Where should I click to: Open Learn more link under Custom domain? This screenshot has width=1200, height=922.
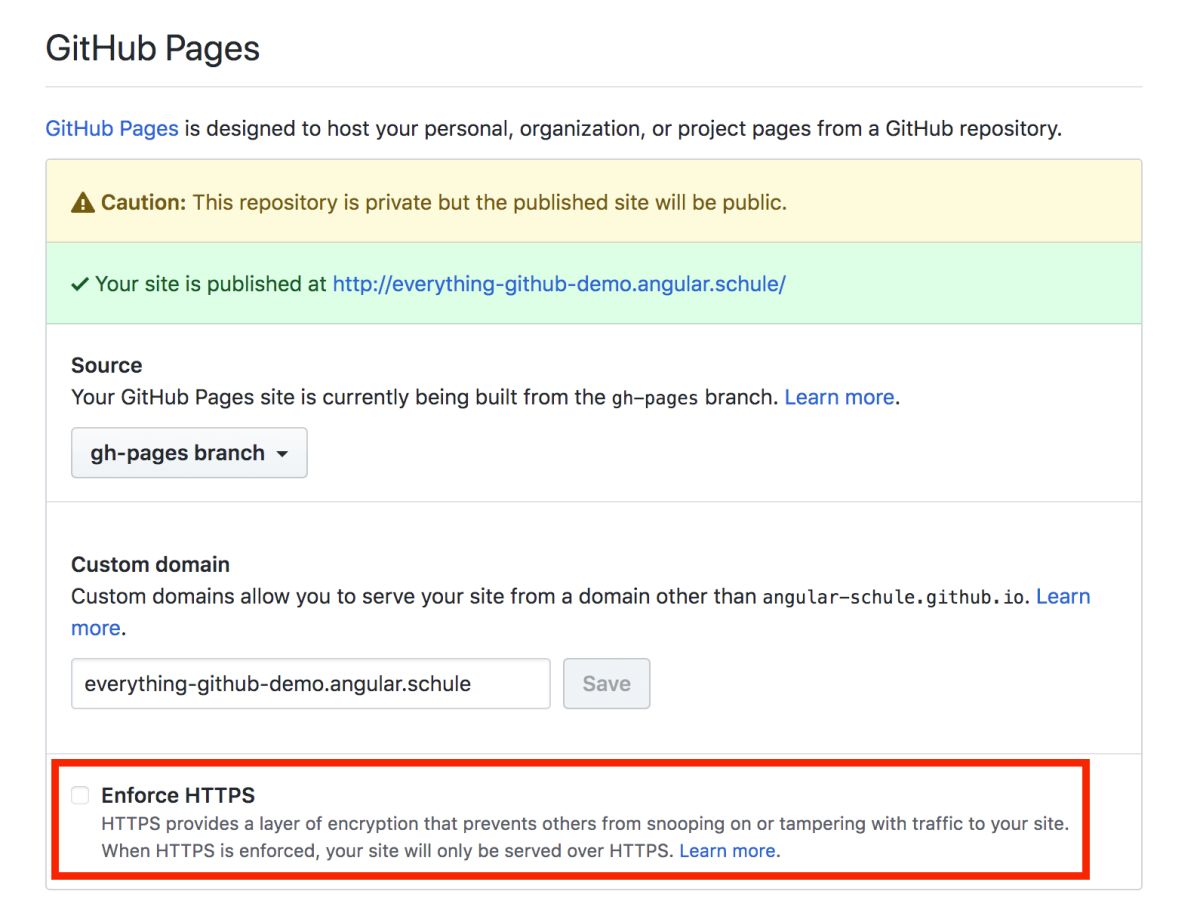click(1063, 597)
